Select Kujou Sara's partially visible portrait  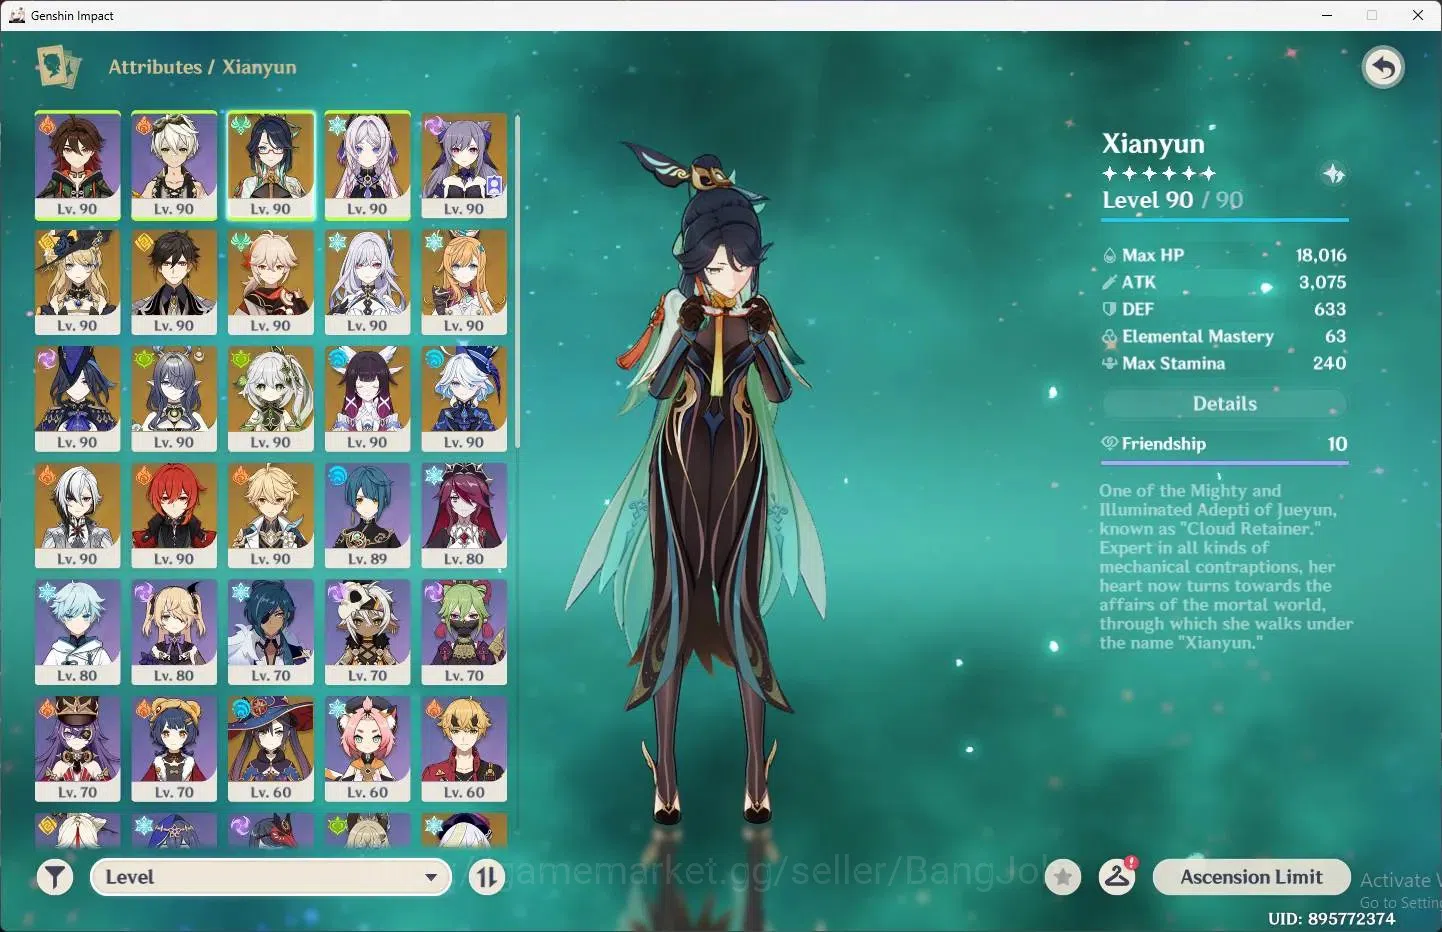(x=271, y=831)
